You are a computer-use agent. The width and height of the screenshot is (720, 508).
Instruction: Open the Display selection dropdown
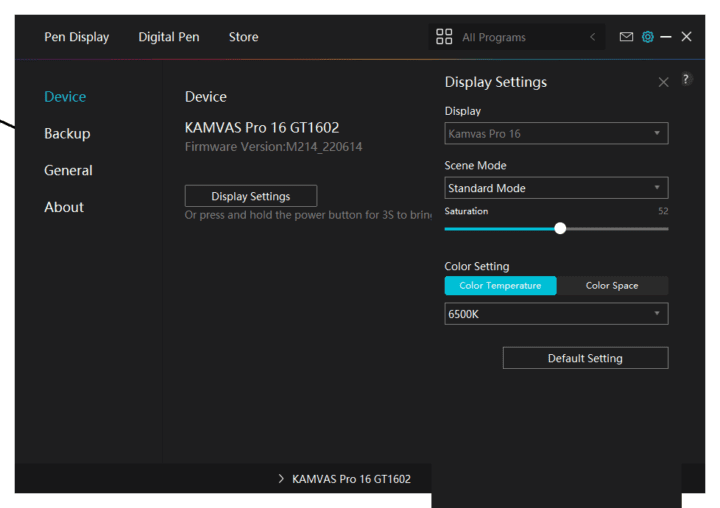pos(556,133)
